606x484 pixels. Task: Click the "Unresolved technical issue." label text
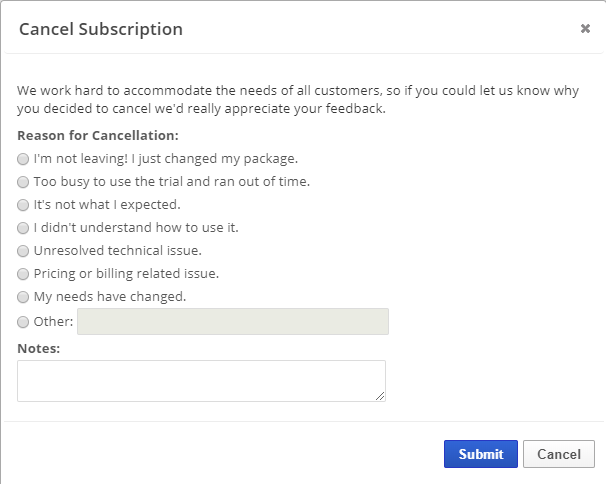117,251
